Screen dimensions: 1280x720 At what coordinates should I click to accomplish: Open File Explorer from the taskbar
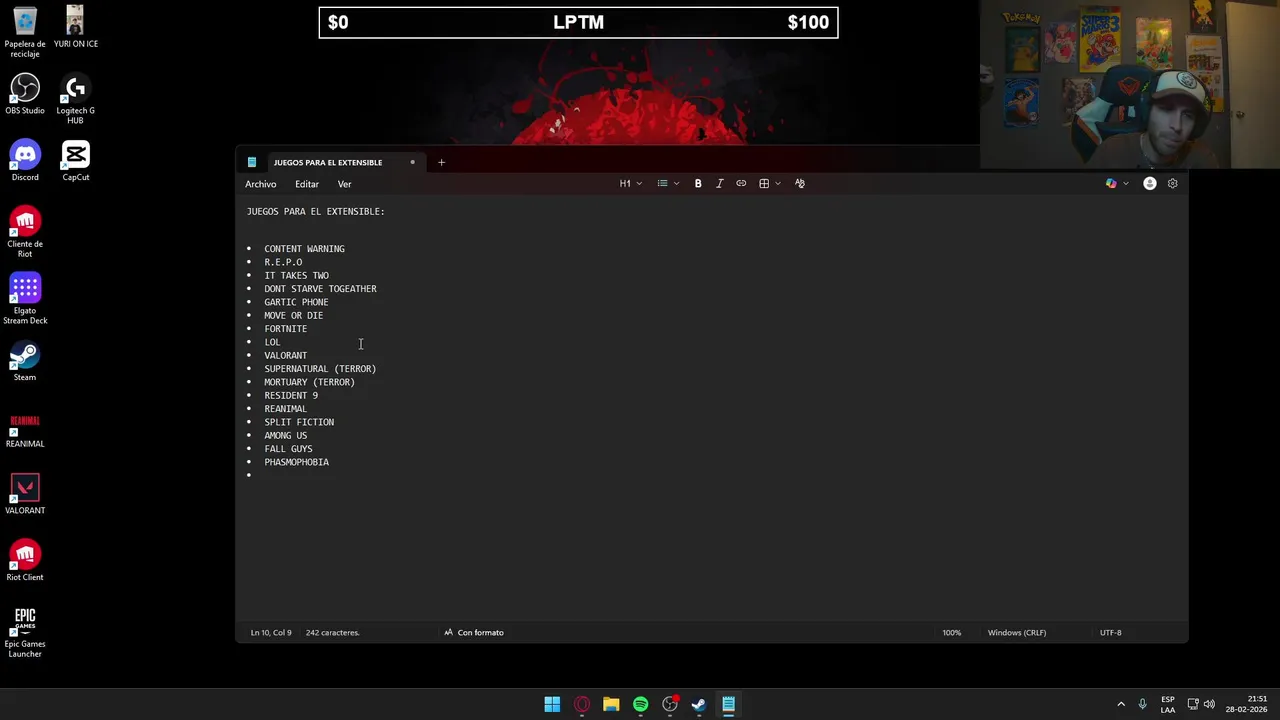pyautogui.click(x=611, y=704)
